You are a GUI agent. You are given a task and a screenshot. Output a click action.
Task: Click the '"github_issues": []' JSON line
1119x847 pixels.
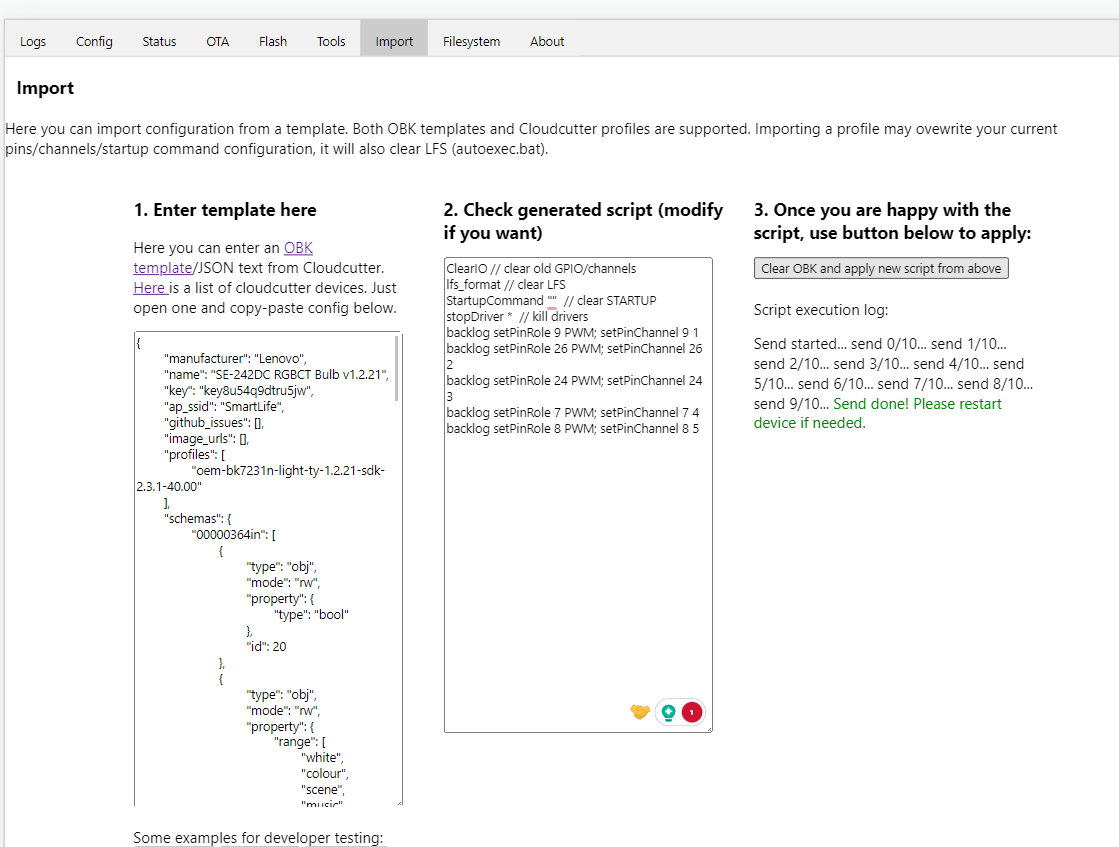[x=214, y=422]
